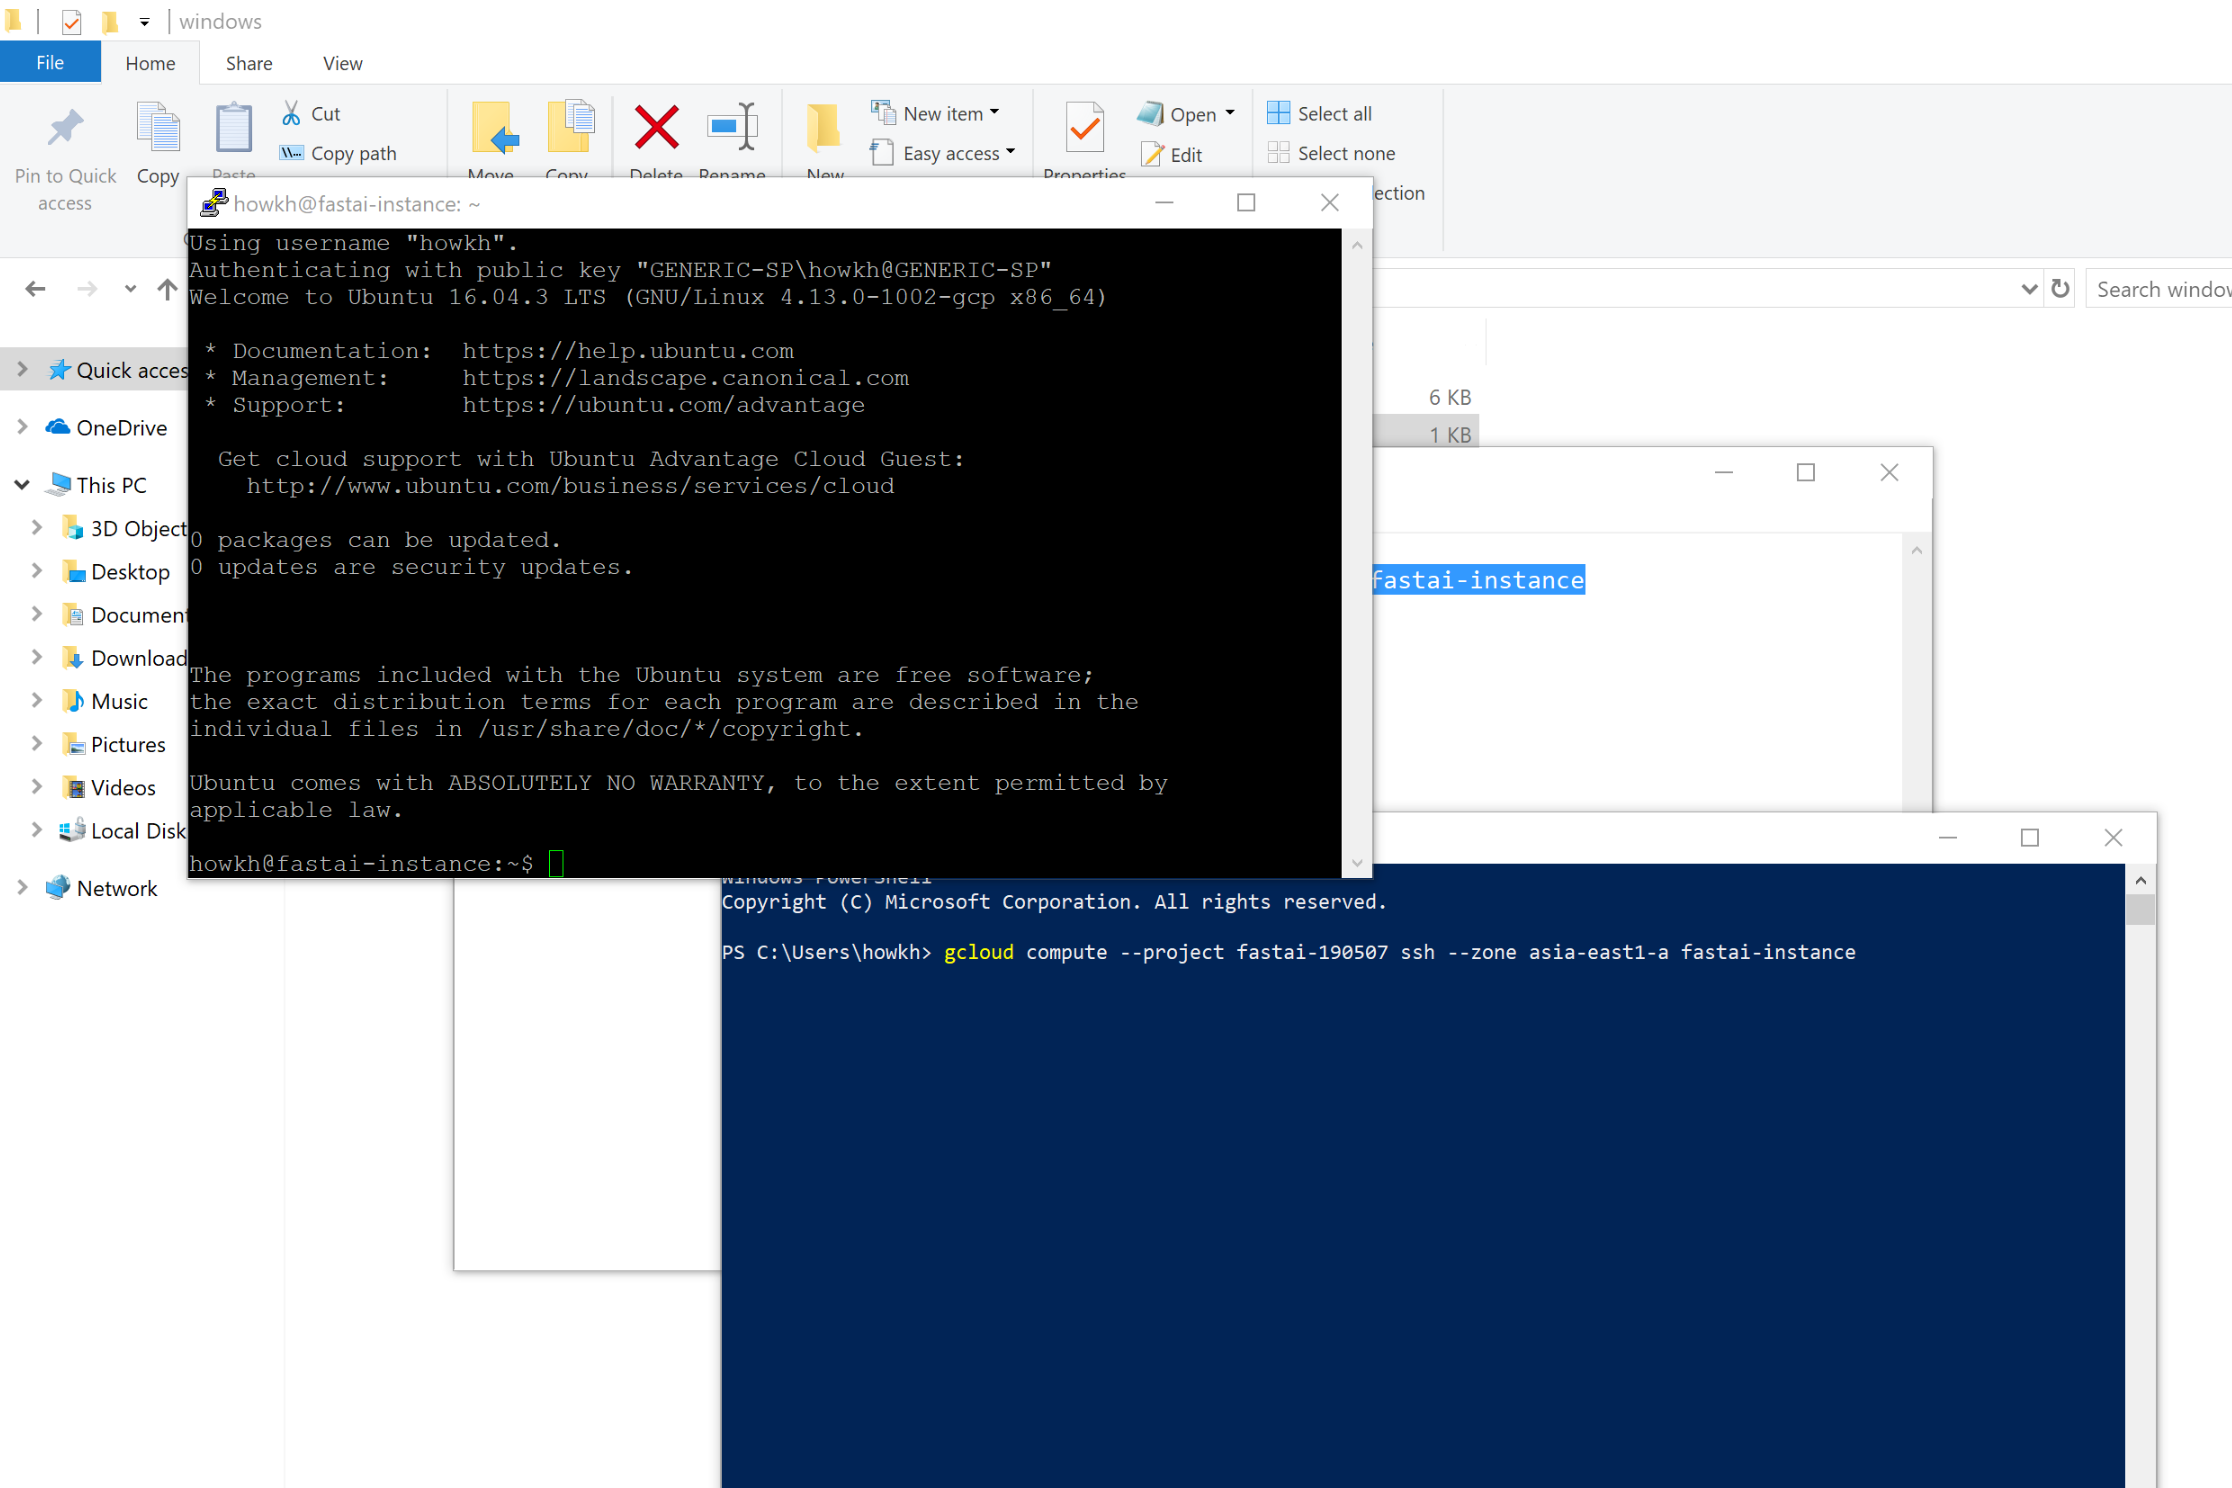This screenshot has width=2232, height=1488.
Task: Expand the Quick access tree node
Action: click(x=22, y=369)
